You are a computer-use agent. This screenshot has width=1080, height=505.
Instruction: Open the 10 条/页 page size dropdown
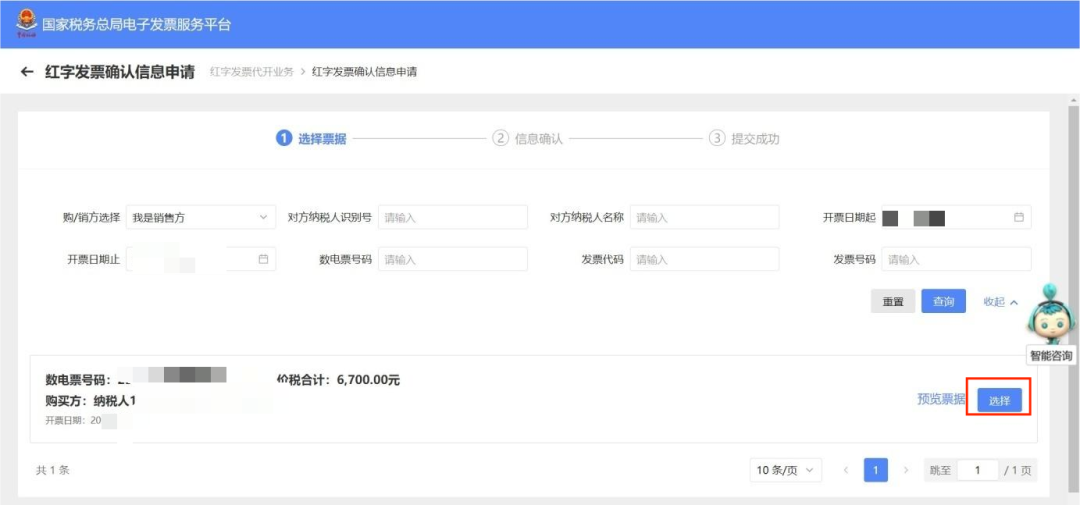(785, 470)
